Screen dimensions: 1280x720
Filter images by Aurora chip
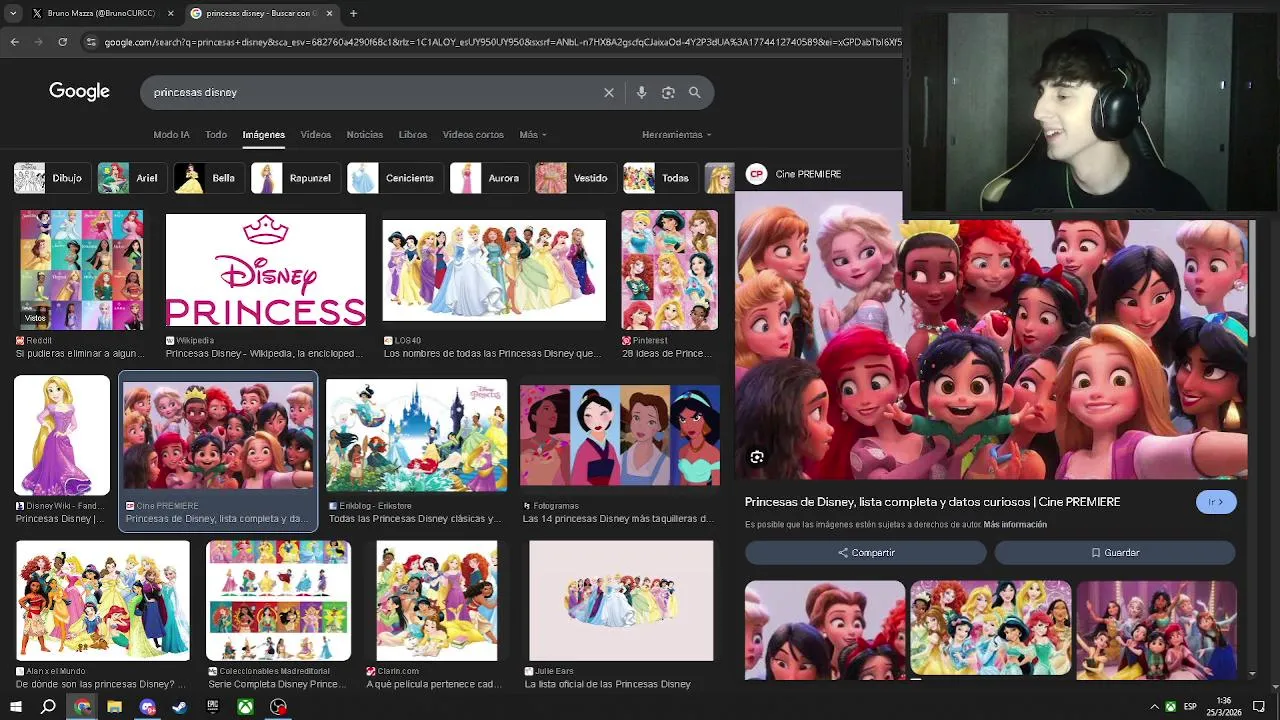[487, 178]
